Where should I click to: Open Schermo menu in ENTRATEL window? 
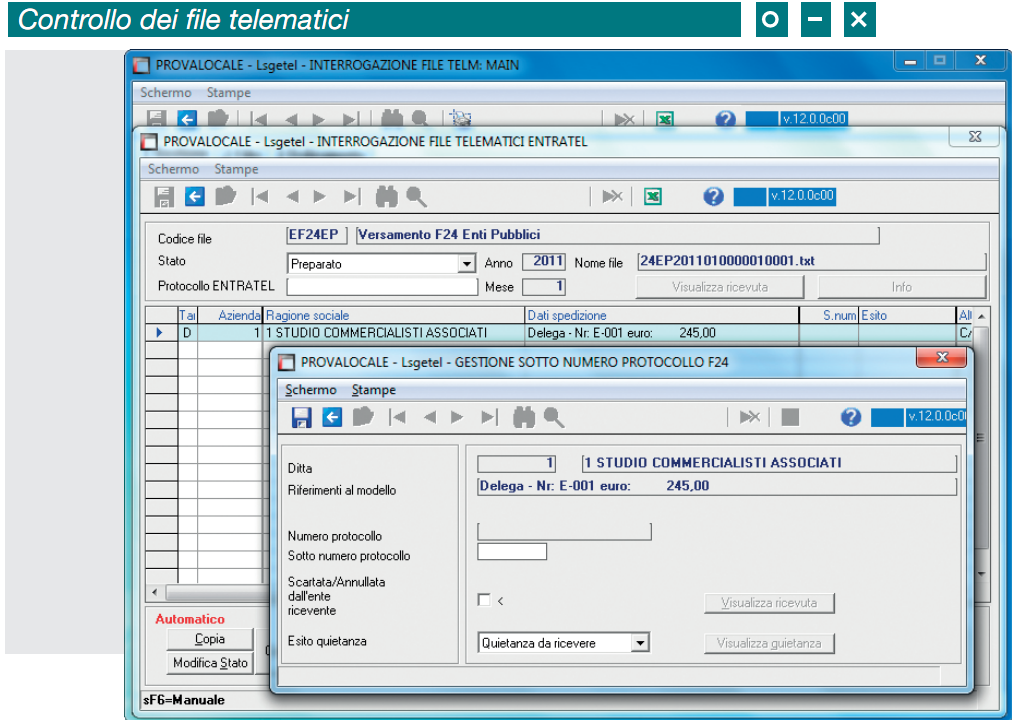click(x=173, y=169)
